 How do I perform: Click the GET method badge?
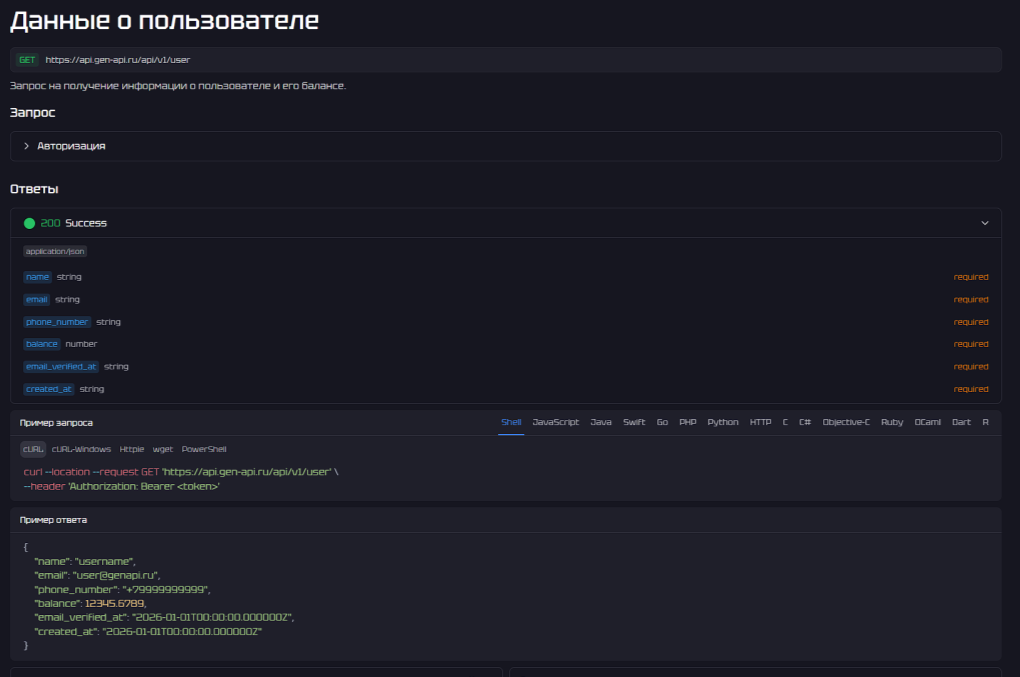tap(27, 60)
